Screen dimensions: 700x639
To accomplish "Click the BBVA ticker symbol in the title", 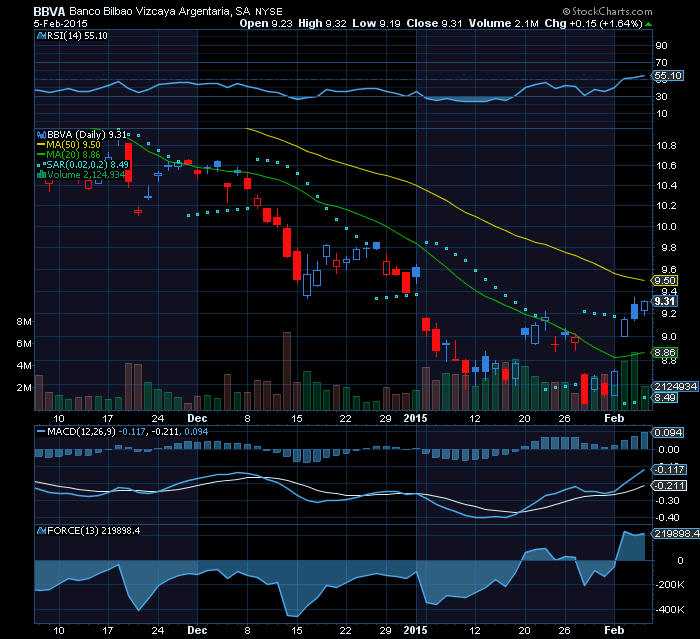I will 50,12.
